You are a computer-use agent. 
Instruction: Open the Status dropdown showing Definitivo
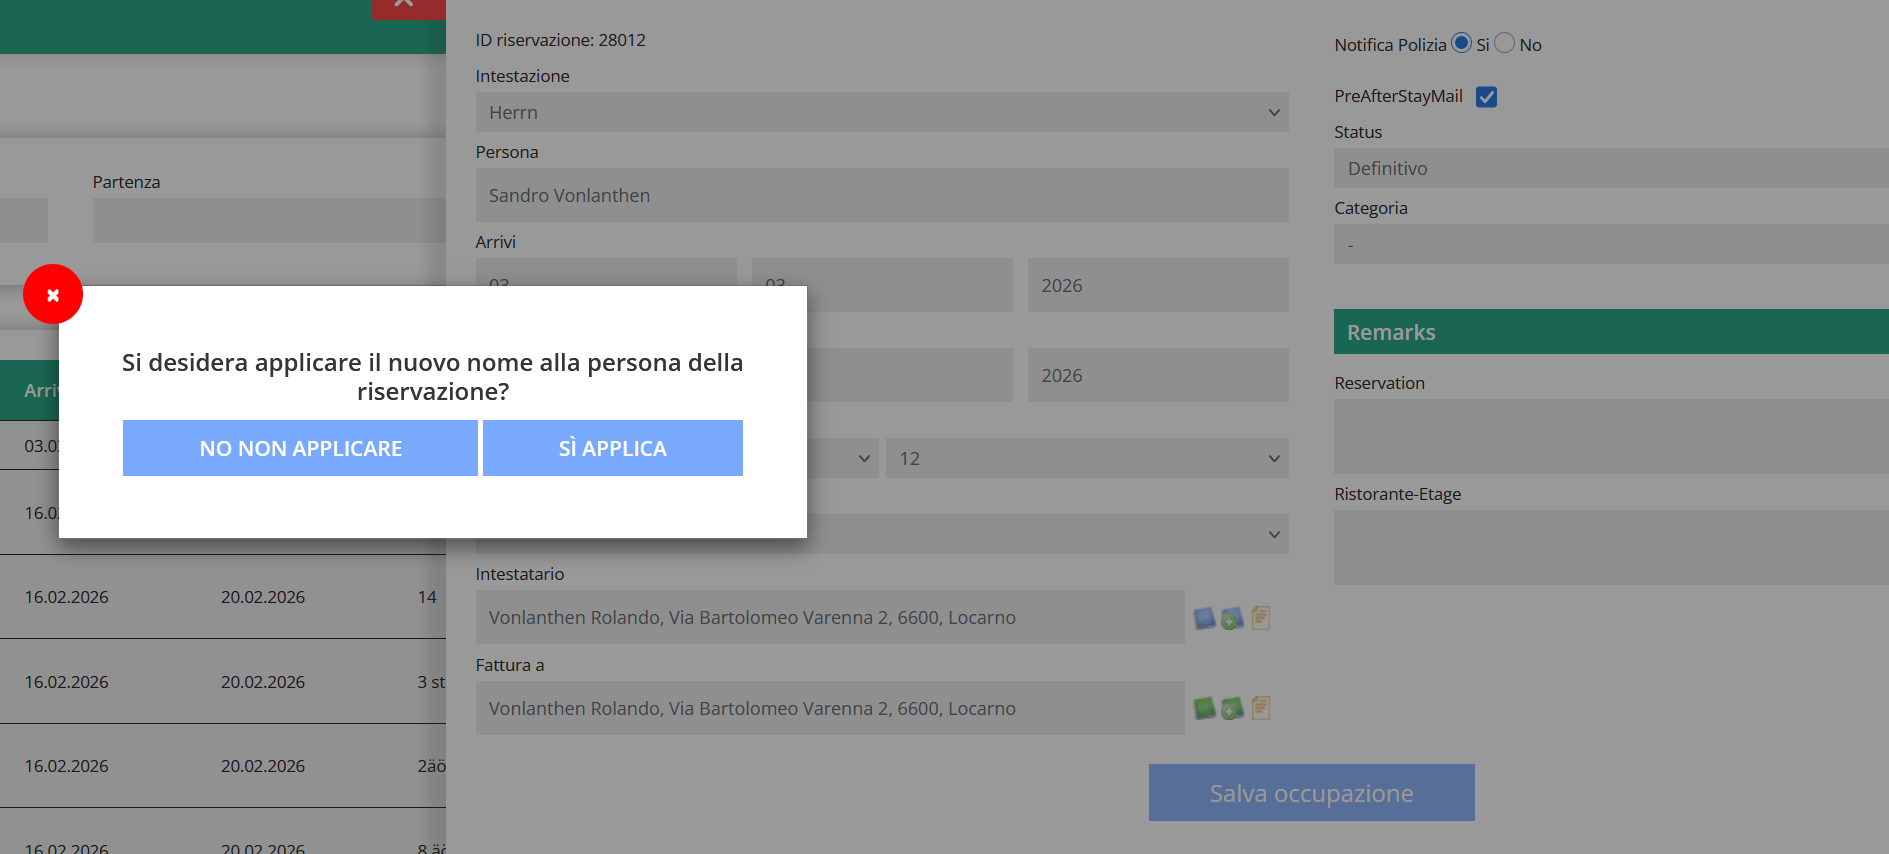pyautogui.click(x=1610, y=168)
